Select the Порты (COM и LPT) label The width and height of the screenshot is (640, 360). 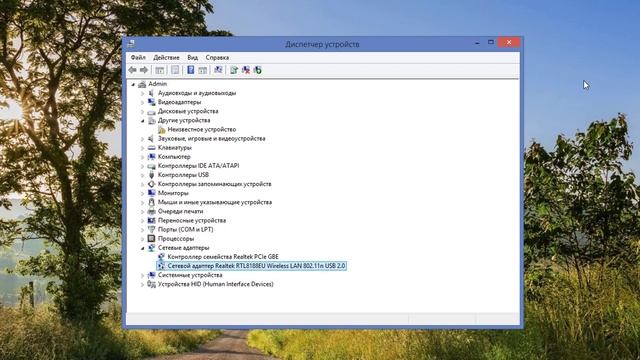click(185, 229)
